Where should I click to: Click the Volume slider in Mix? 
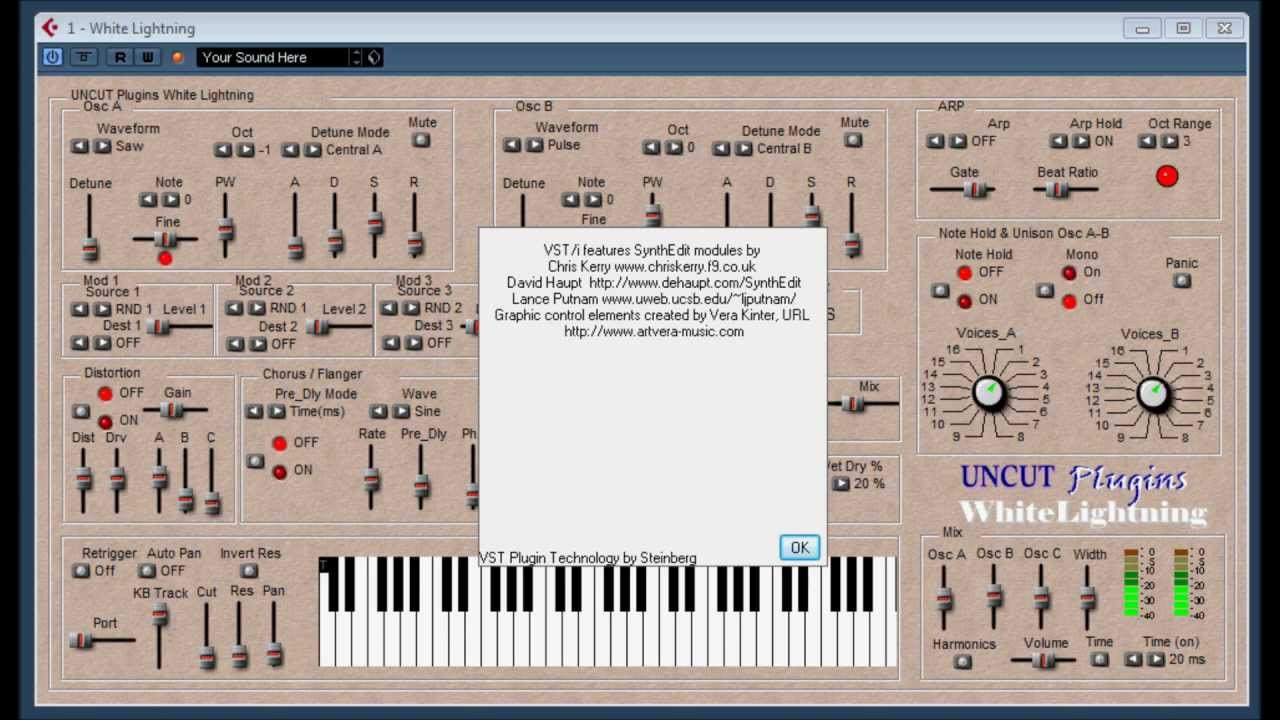(1043, 660)
